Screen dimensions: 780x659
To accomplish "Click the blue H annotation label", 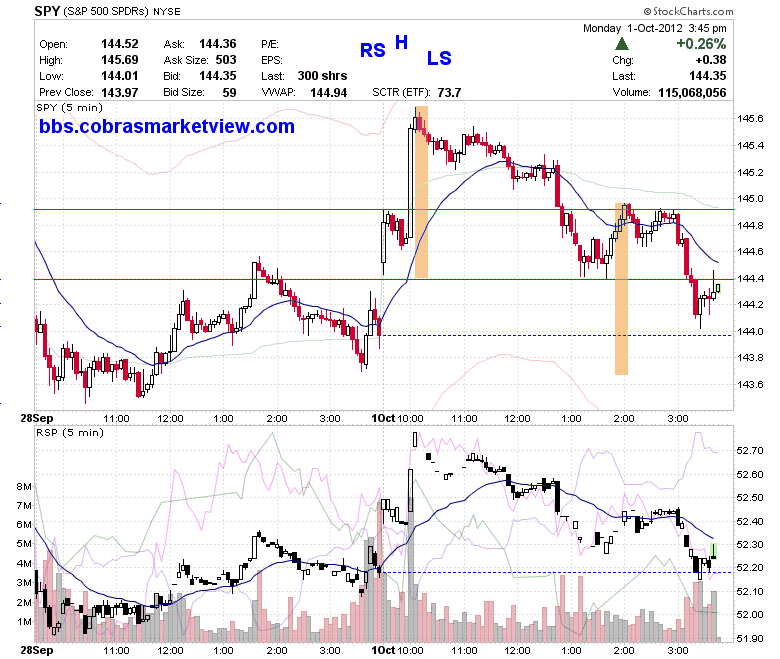I will tap(401, 42).
